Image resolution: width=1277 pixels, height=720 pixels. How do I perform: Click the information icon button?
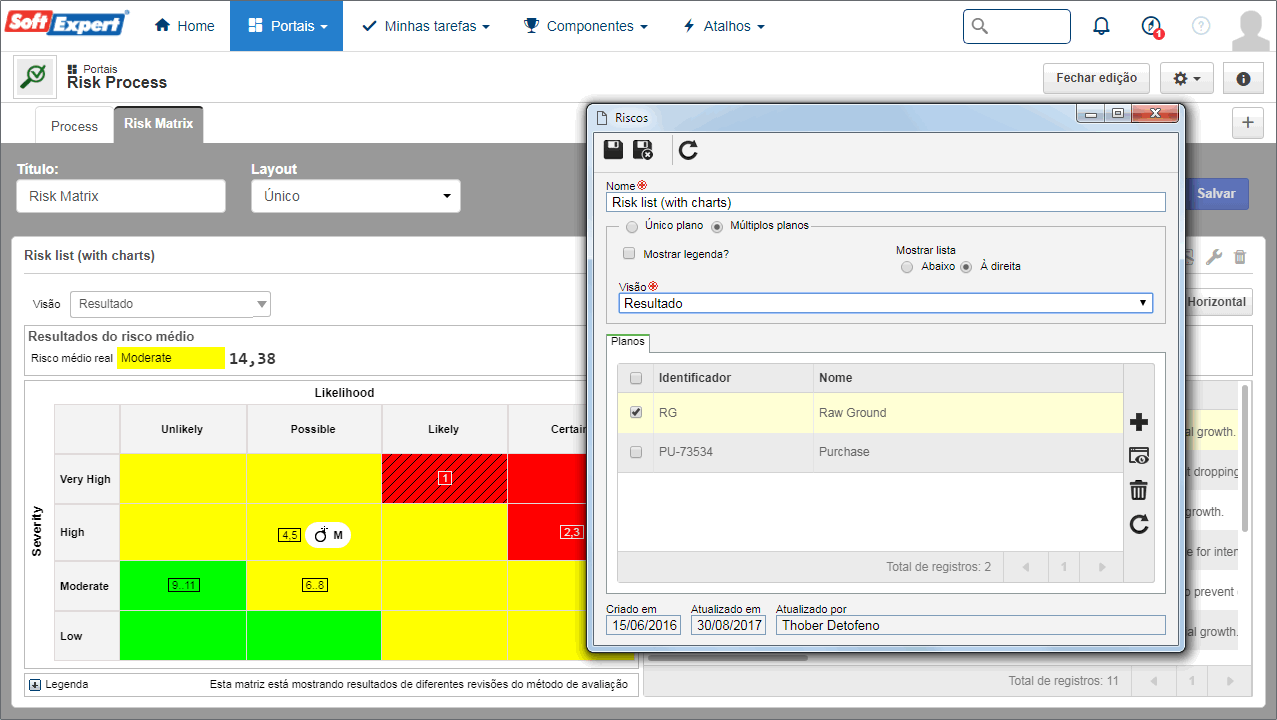1243,78
